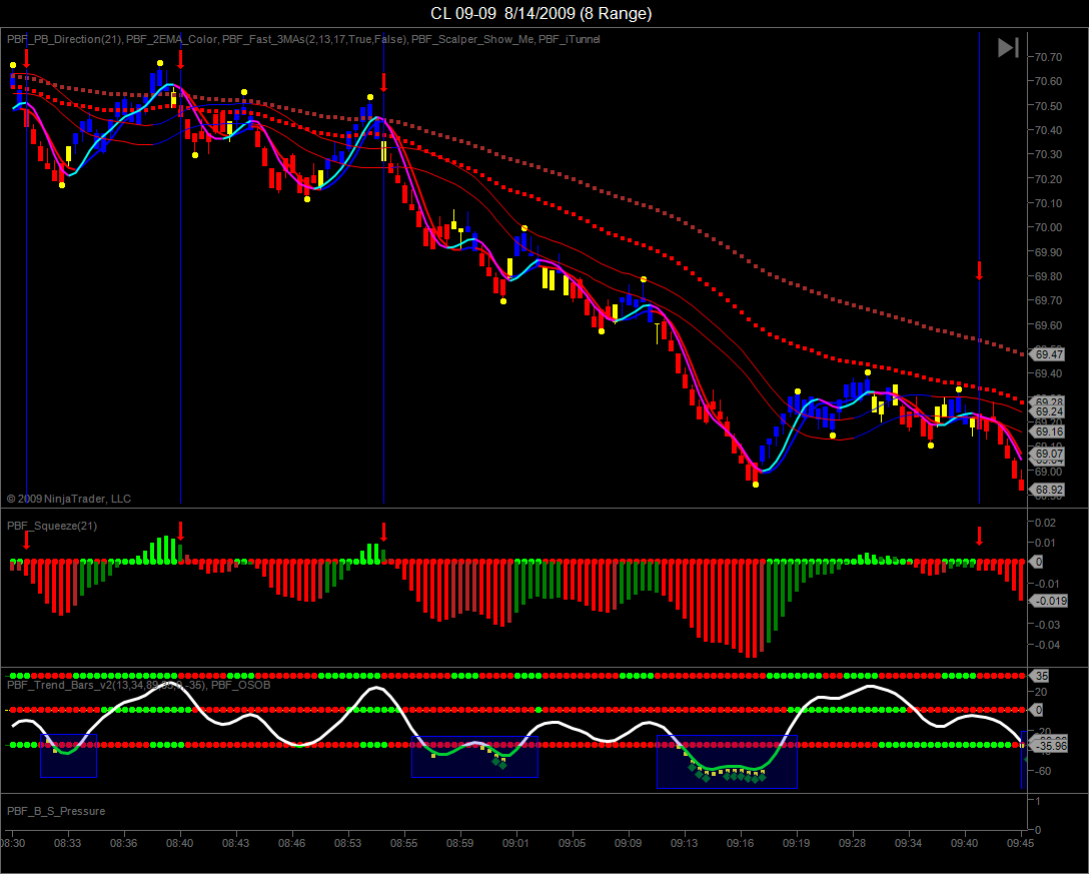Viewport: 1089px width, 874px height.
Task: Click the yellow dot marker above the 08:43 candle
Action: [243, 91]
